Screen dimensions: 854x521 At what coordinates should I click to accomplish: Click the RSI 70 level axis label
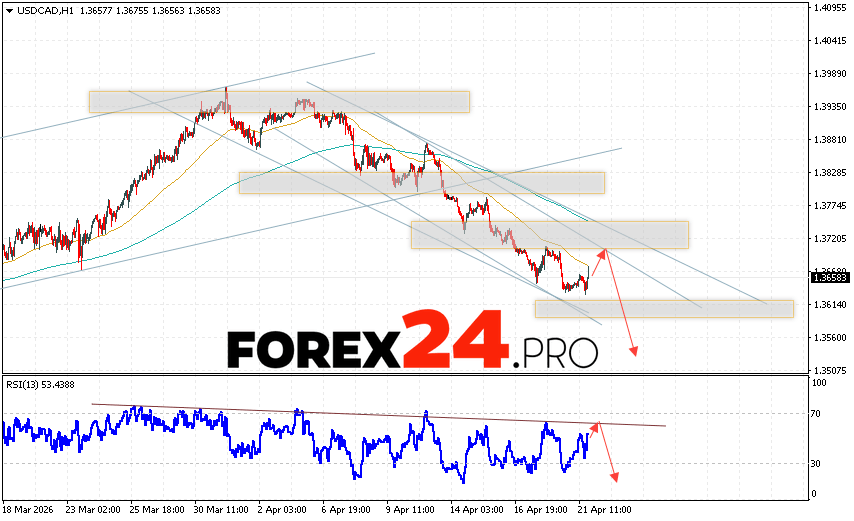[x=817, y=413]
